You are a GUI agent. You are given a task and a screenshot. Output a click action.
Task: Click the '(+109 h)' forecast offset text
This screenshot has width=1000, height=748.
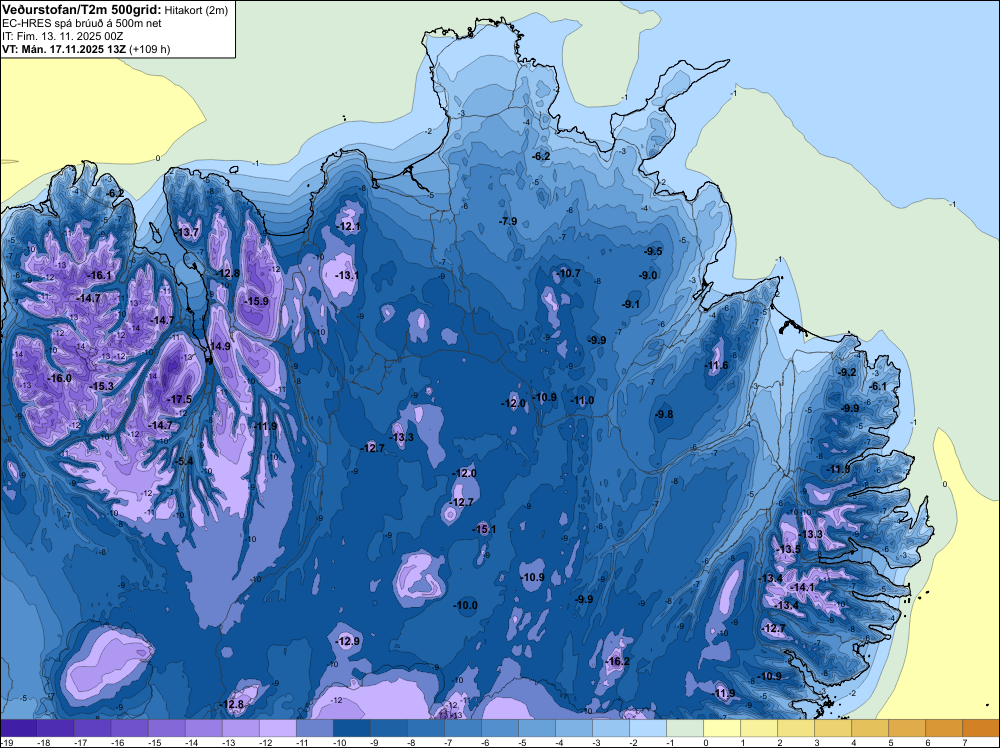point(149,49)
